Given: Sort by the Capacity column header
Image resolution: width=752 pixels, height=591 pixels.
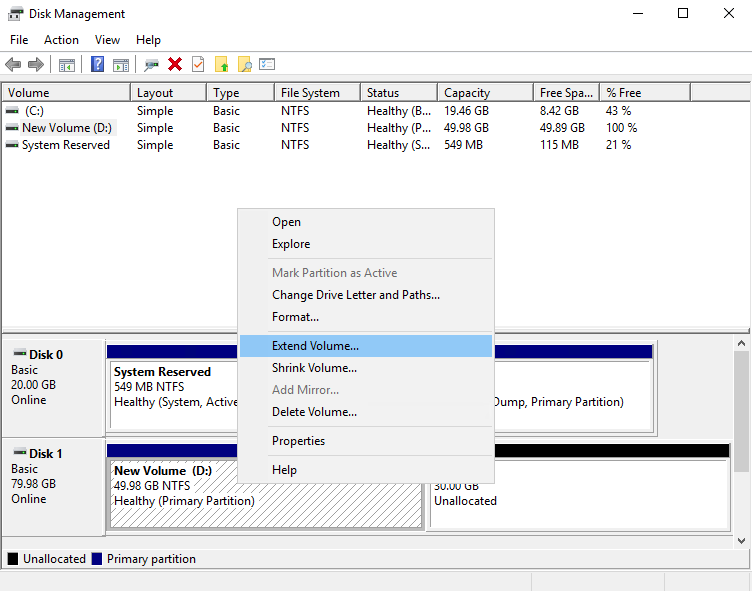Looking at the screenshot, I should (485, 93).
